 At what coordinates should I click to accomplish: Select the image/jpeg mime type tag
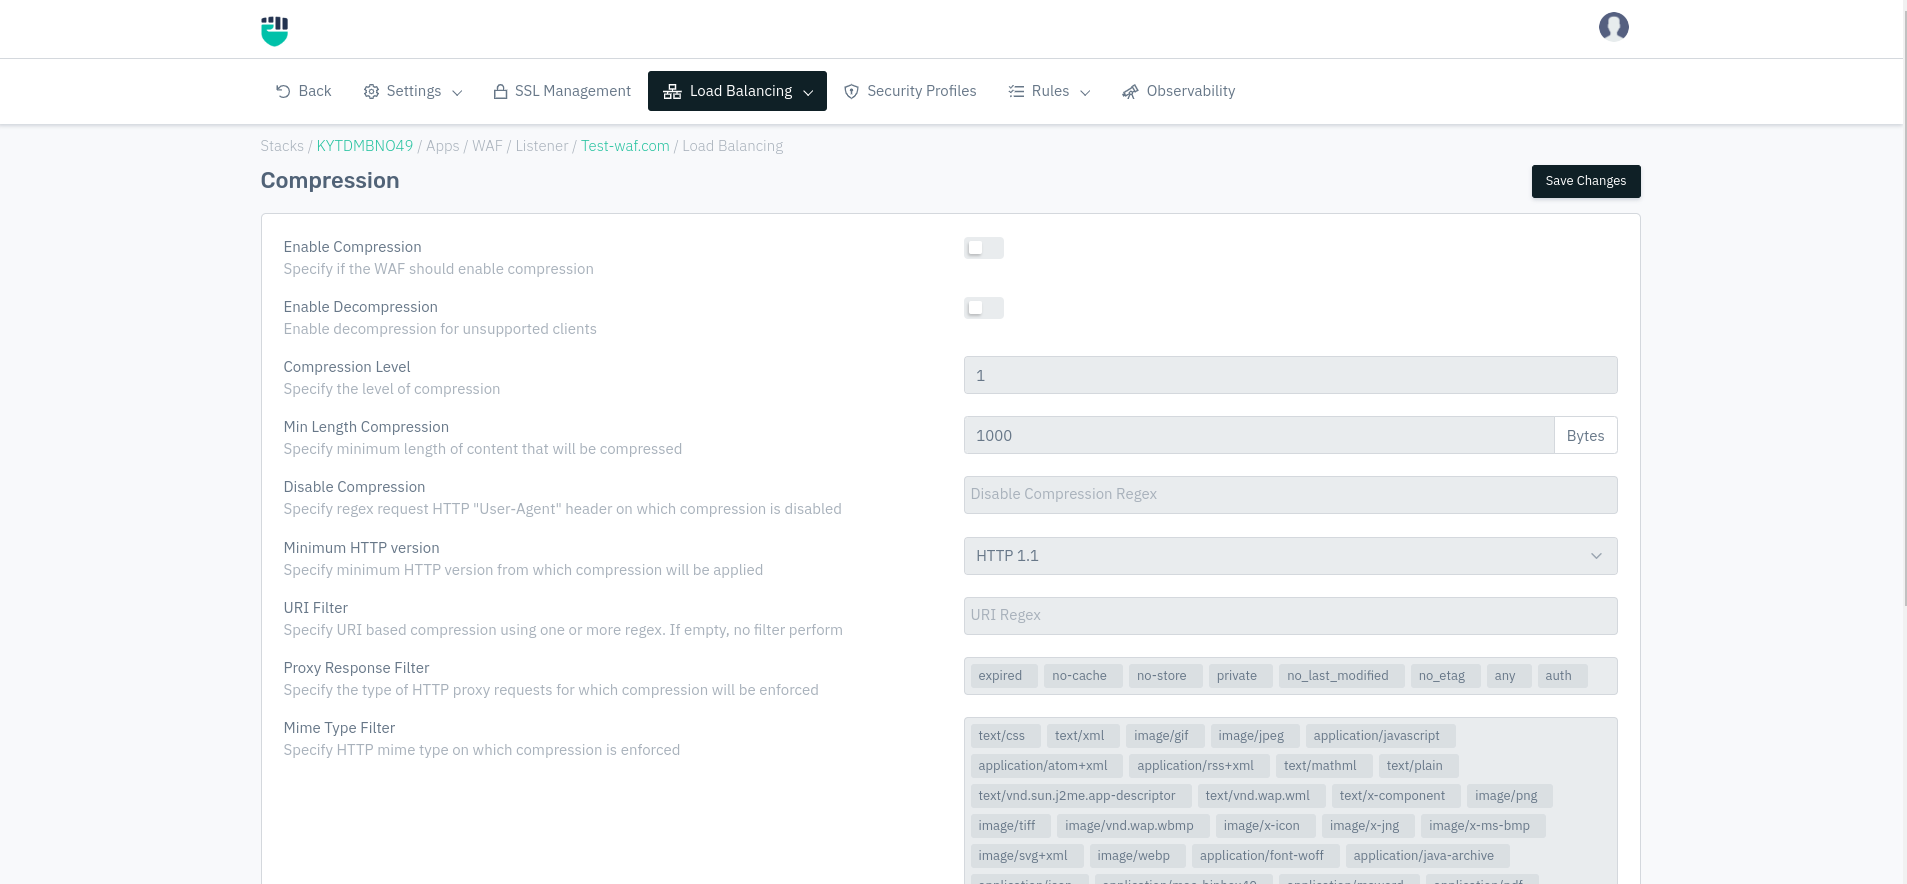(1255, 736)
